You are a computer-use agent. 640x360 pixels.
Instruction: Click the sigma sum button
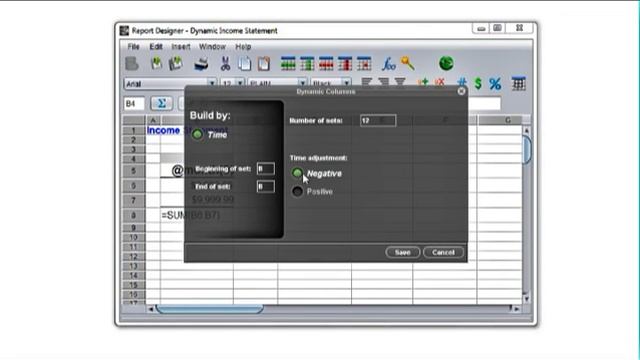(x=161, y=103)
